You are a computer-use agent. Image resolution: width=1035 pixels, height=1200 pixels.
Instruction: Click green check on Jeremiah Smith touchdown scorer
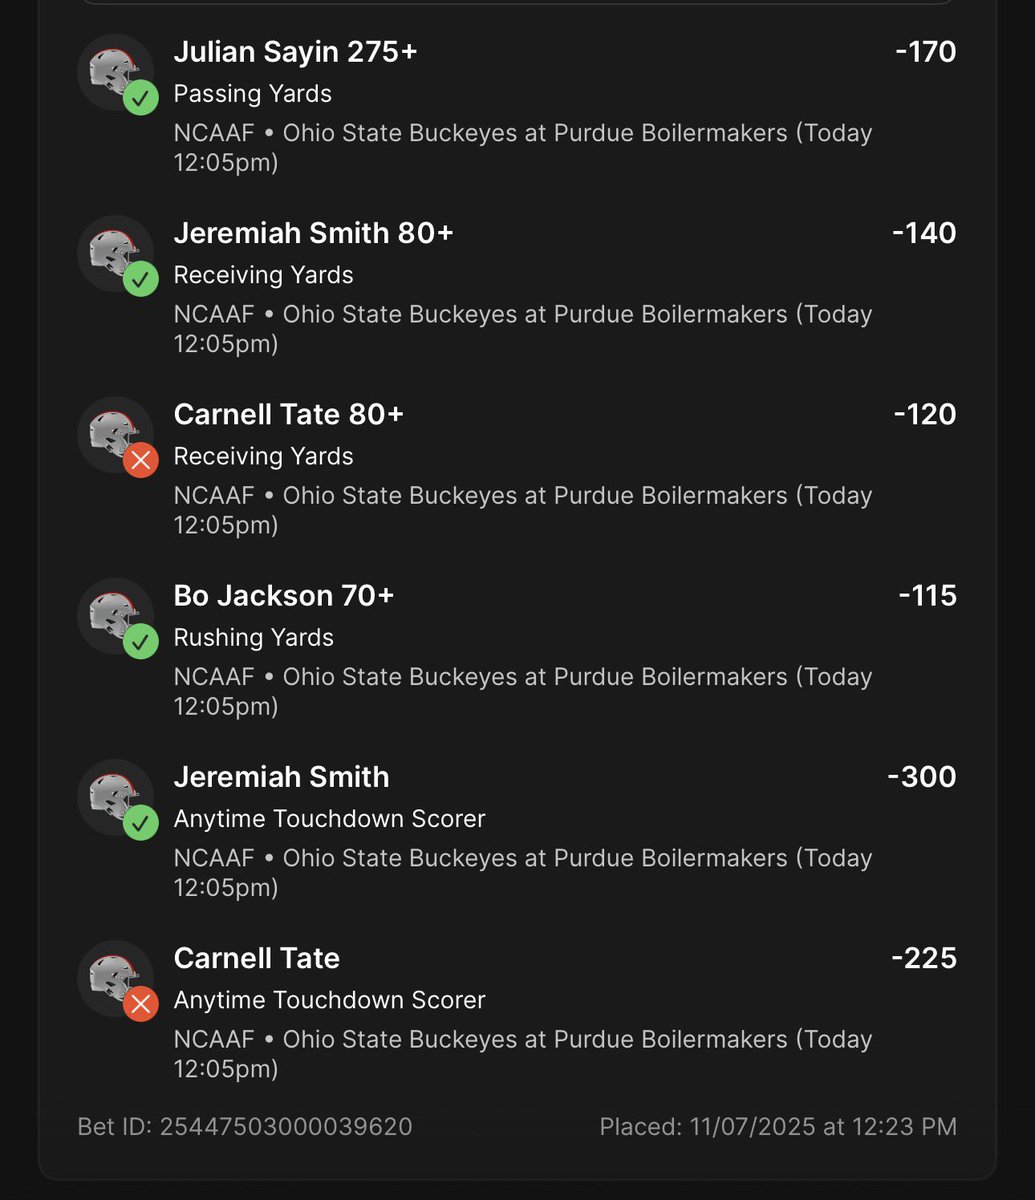(x=141, y=822)
